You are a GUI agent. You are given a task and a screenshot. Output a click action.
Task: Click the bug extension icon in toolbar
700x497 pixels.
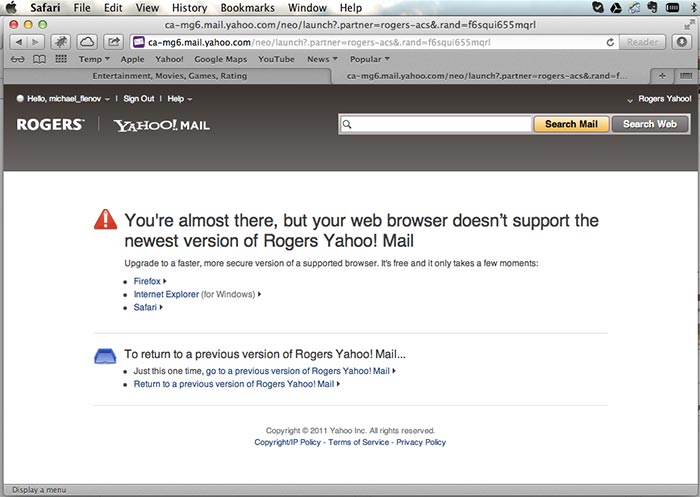coord(61,42)
